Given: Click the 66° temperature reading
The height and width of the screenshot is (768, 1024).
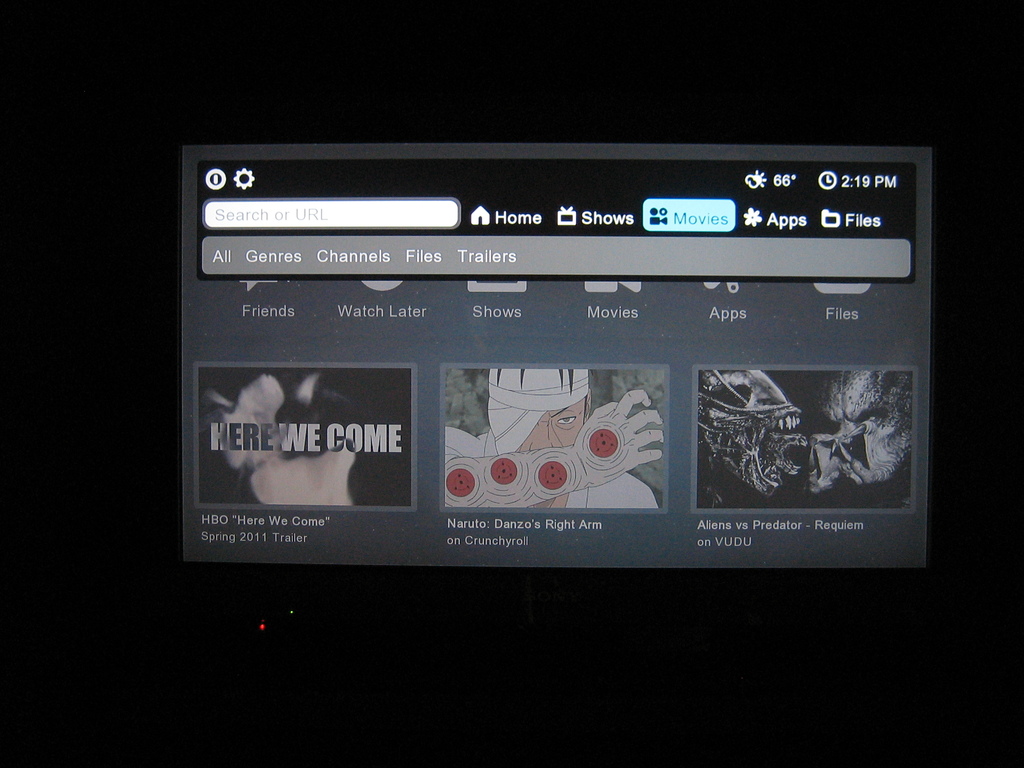Looking at the screenshot, I should tap(784, 180).
